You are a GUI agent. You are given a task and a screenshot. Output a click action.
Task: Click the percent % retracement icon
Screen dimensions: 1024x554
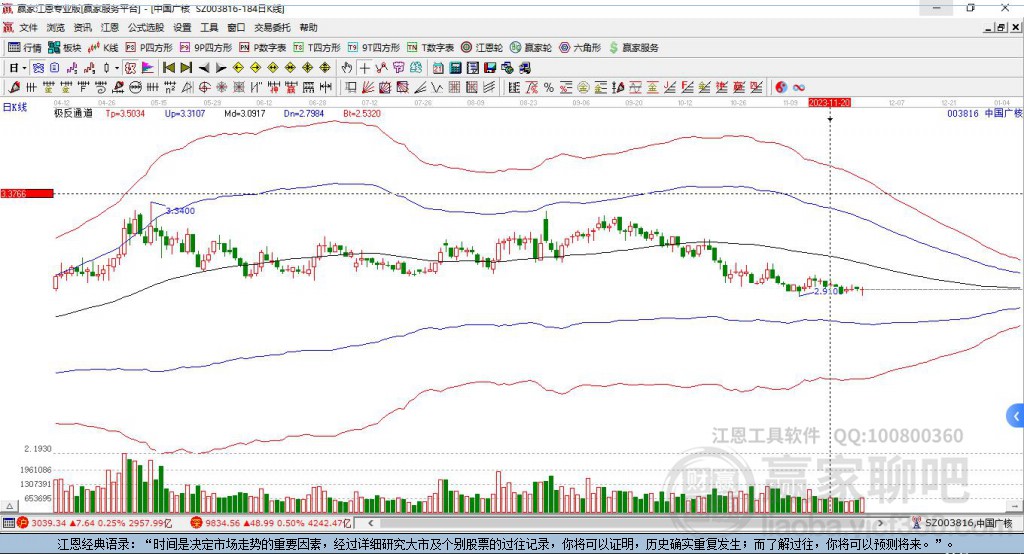(x=549, y=88)
